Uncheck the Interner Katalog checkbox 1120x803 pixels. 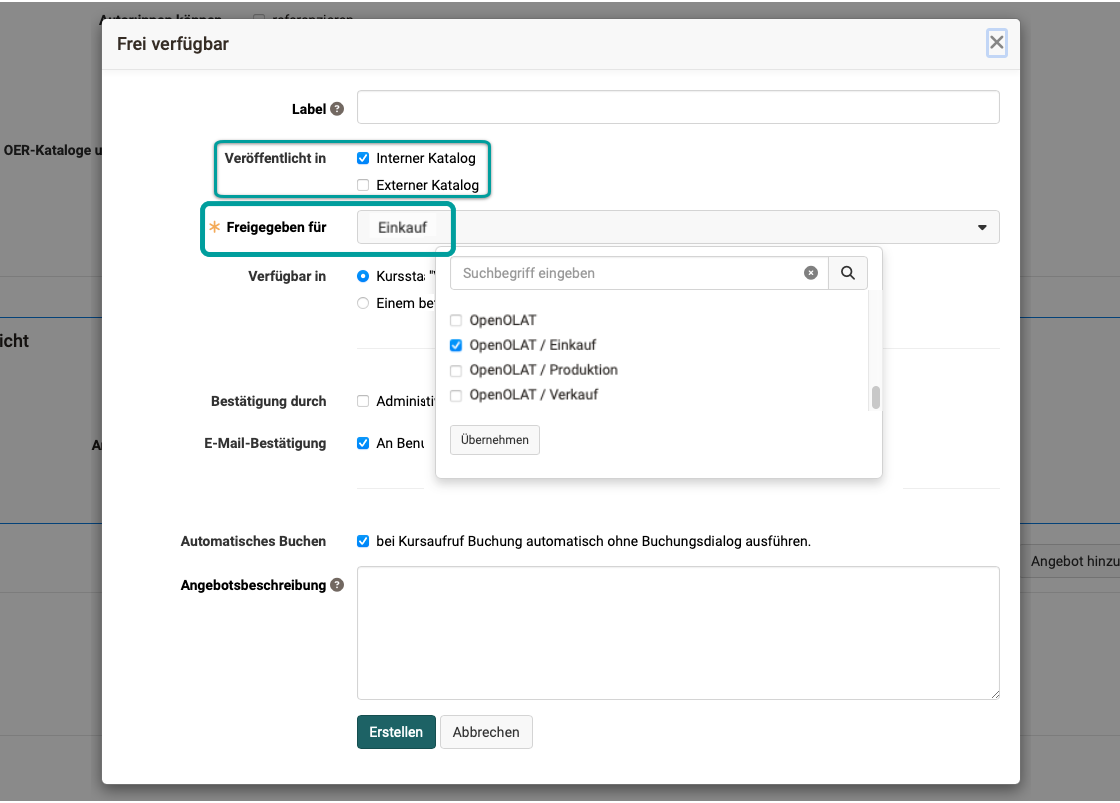[x=363, y=158]
